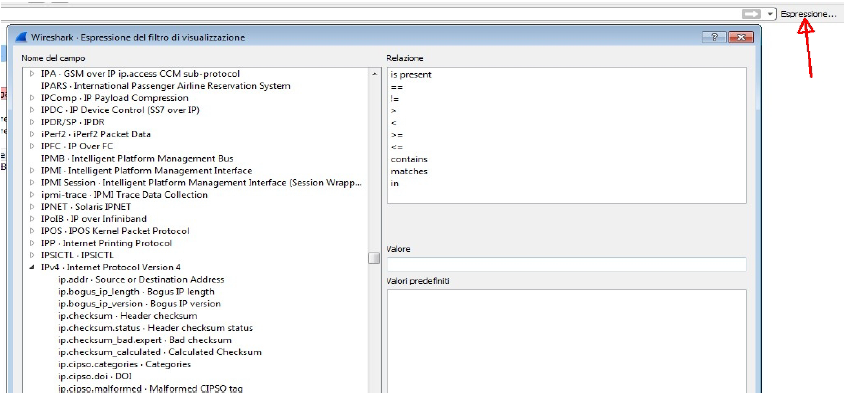Click the field name list scrollbar thumb
This screenshot has height=411, width=848.
tap(374, 257)
